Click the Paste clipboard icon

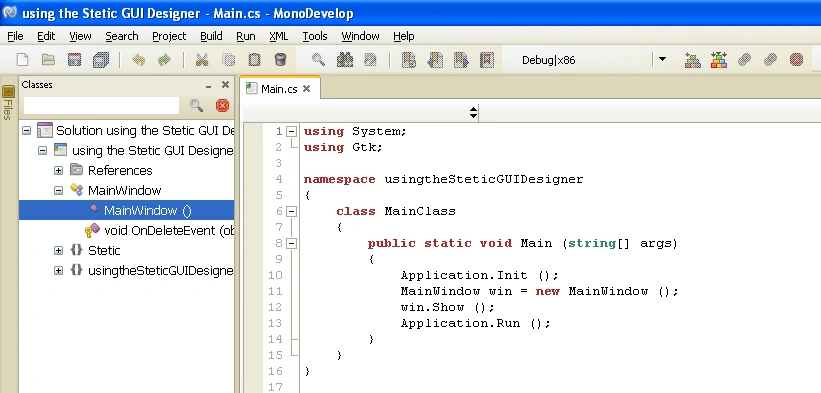click(x=254, y=60)
